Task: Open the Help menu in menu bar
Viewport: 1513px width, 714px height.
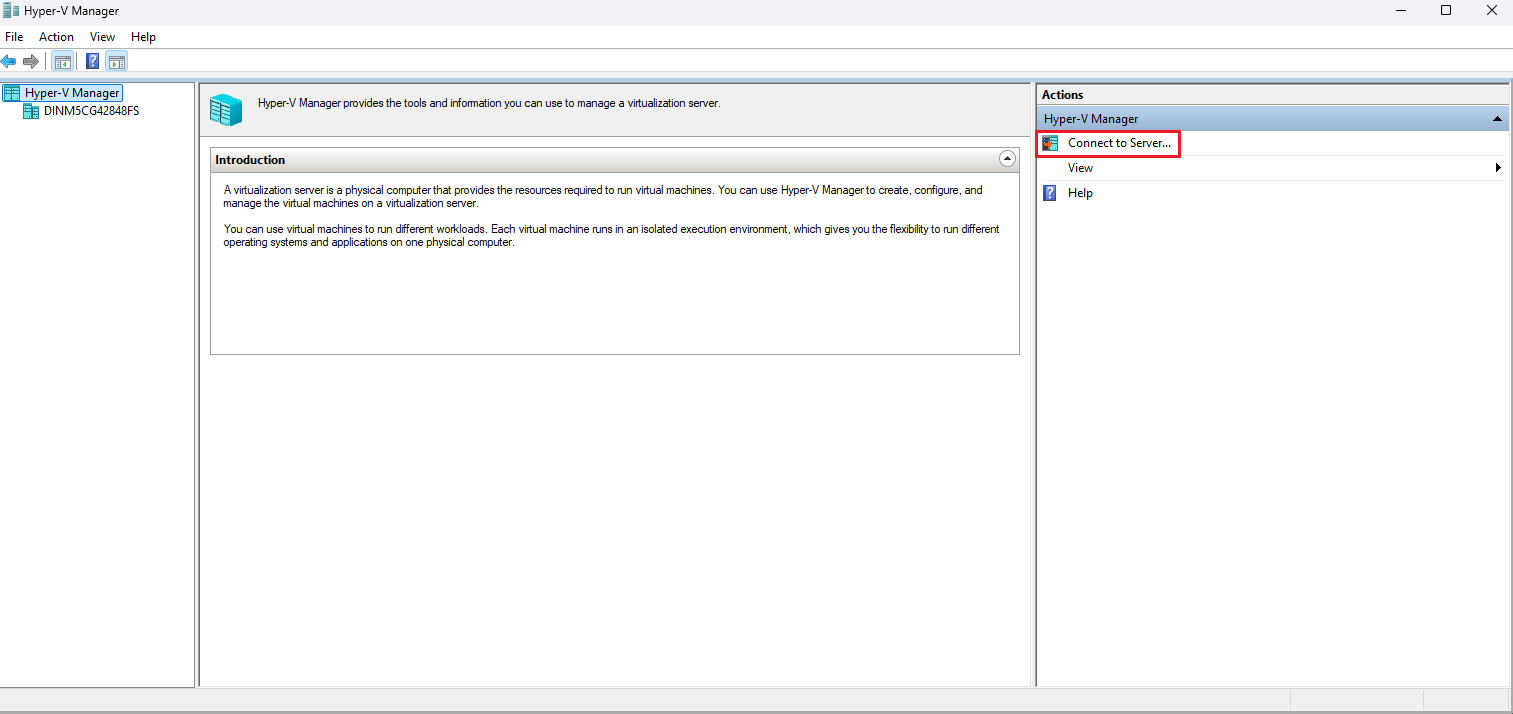Action: pyautogui.click(x=143, y=37)
